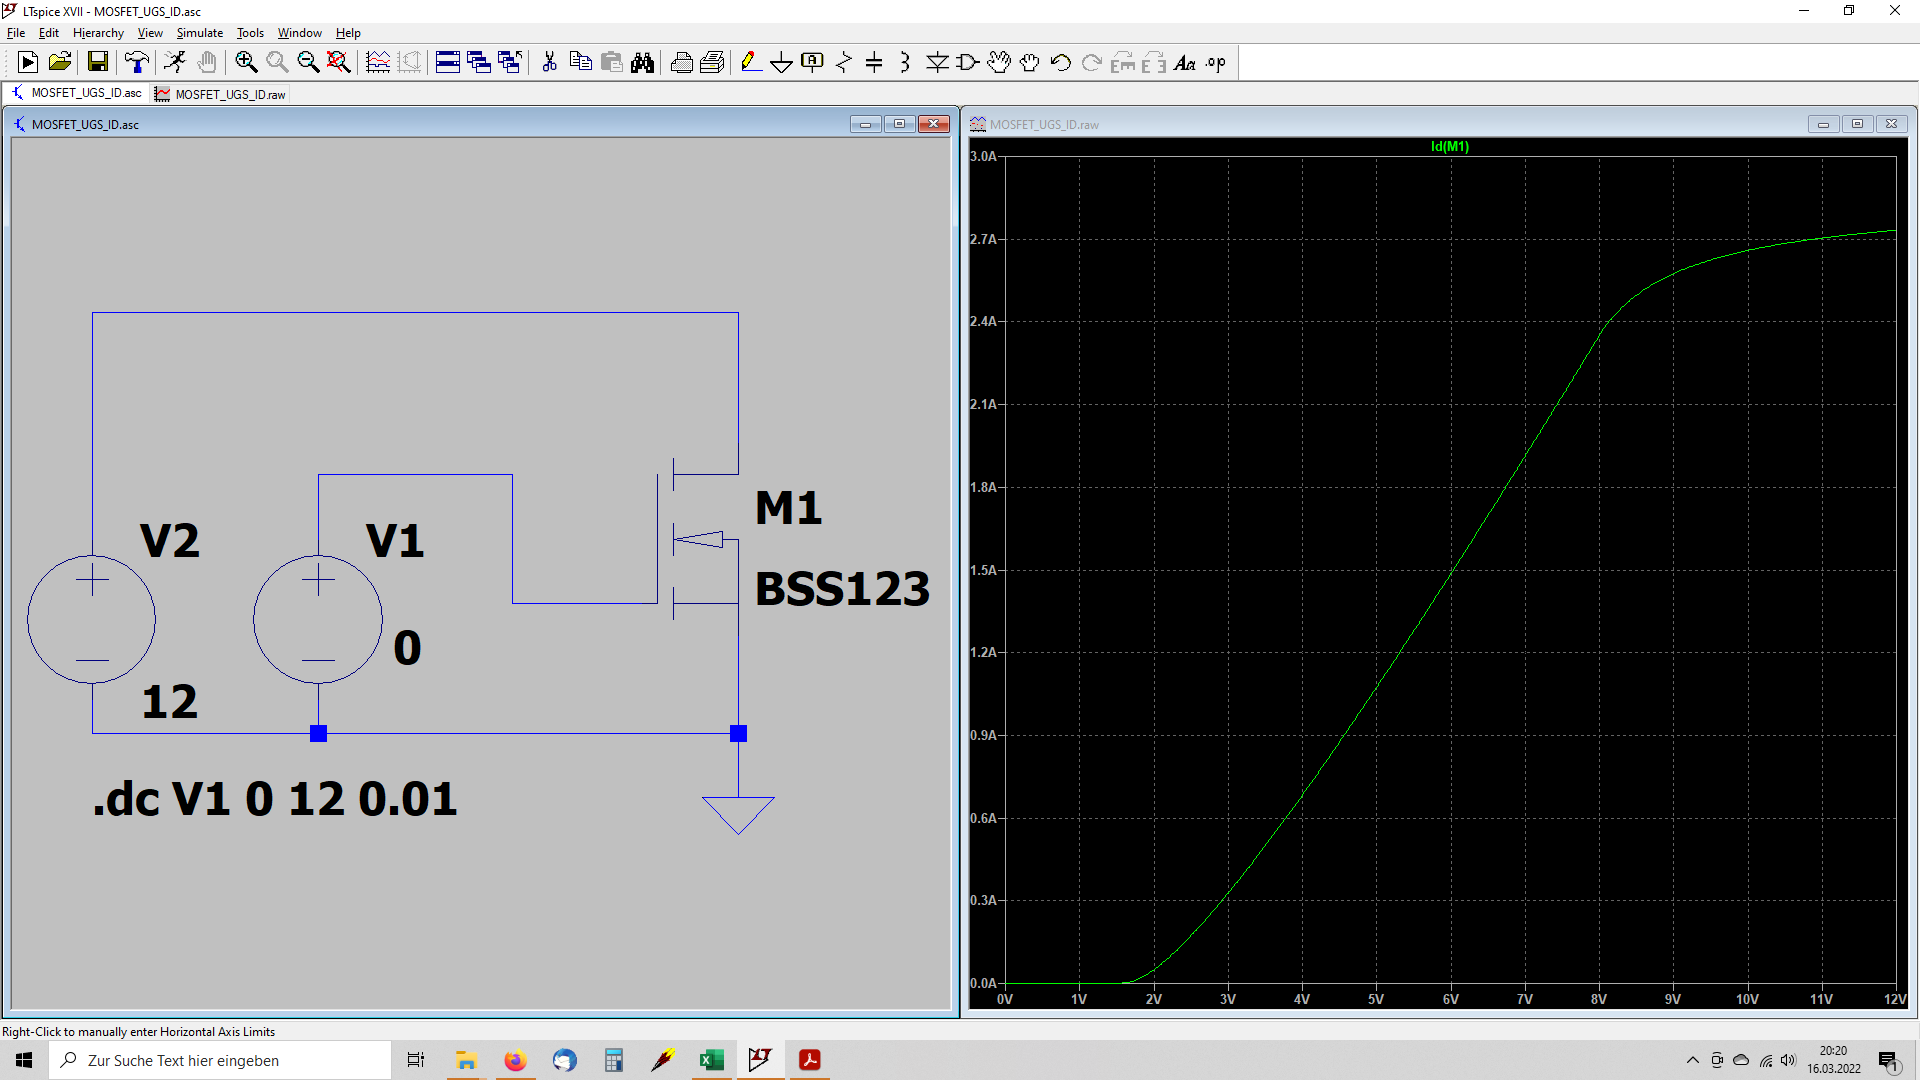This screenshot has height=1080, width=1920.
Task: Click the BSS123 model label
Action: [x=842, y=589]
